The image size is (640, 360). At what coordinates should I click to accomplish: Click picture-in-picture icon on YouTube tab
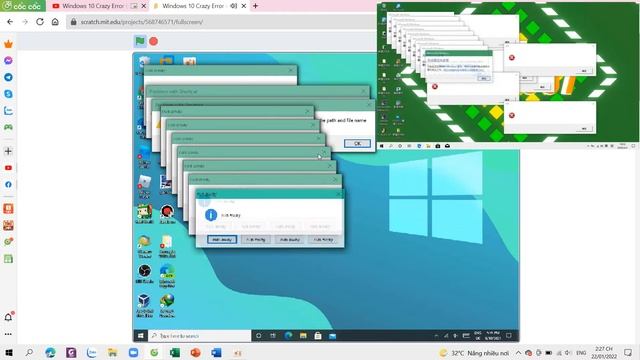coord(134,6)
